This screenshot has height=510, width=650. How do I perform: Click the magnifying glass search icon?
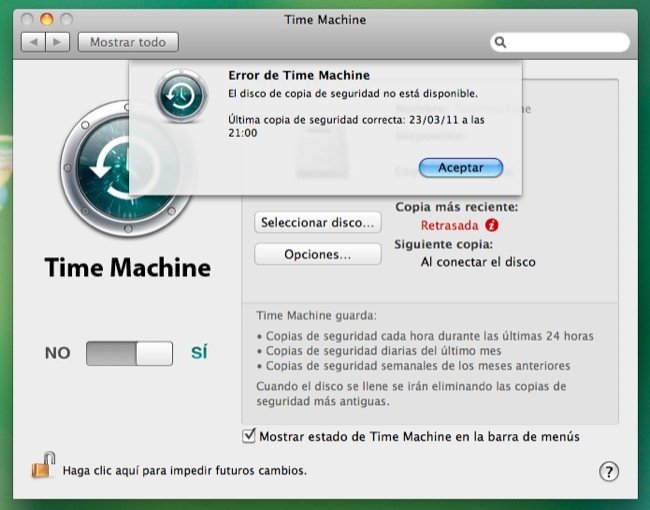pos(502,42)
